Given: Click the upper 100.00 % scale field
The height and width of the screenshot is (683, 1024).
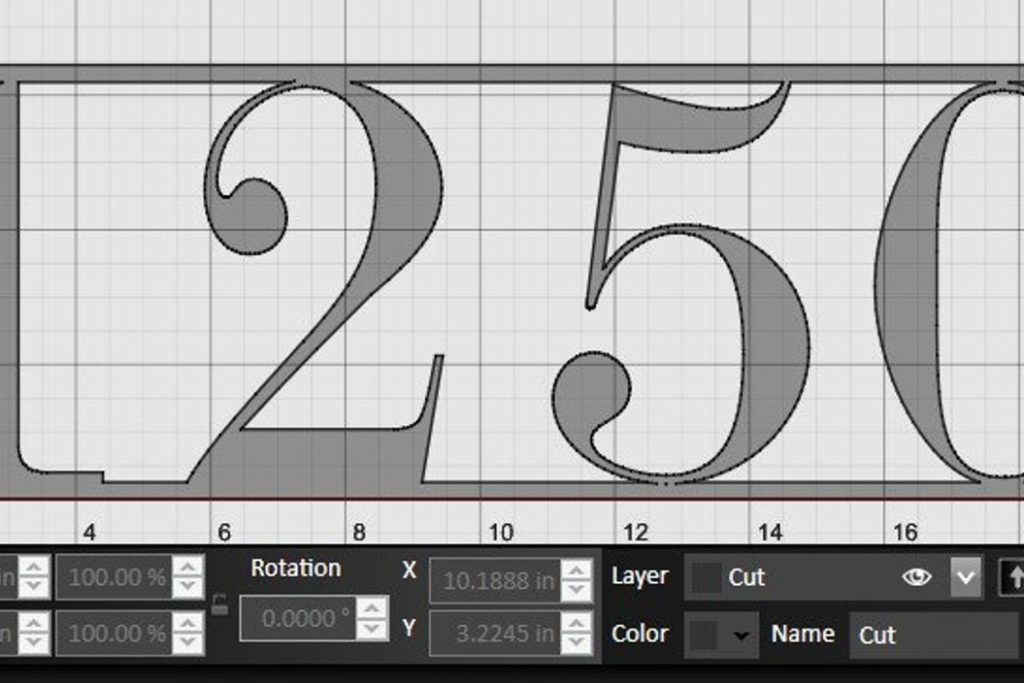Looking at the screenshot, I should (114, 577).
